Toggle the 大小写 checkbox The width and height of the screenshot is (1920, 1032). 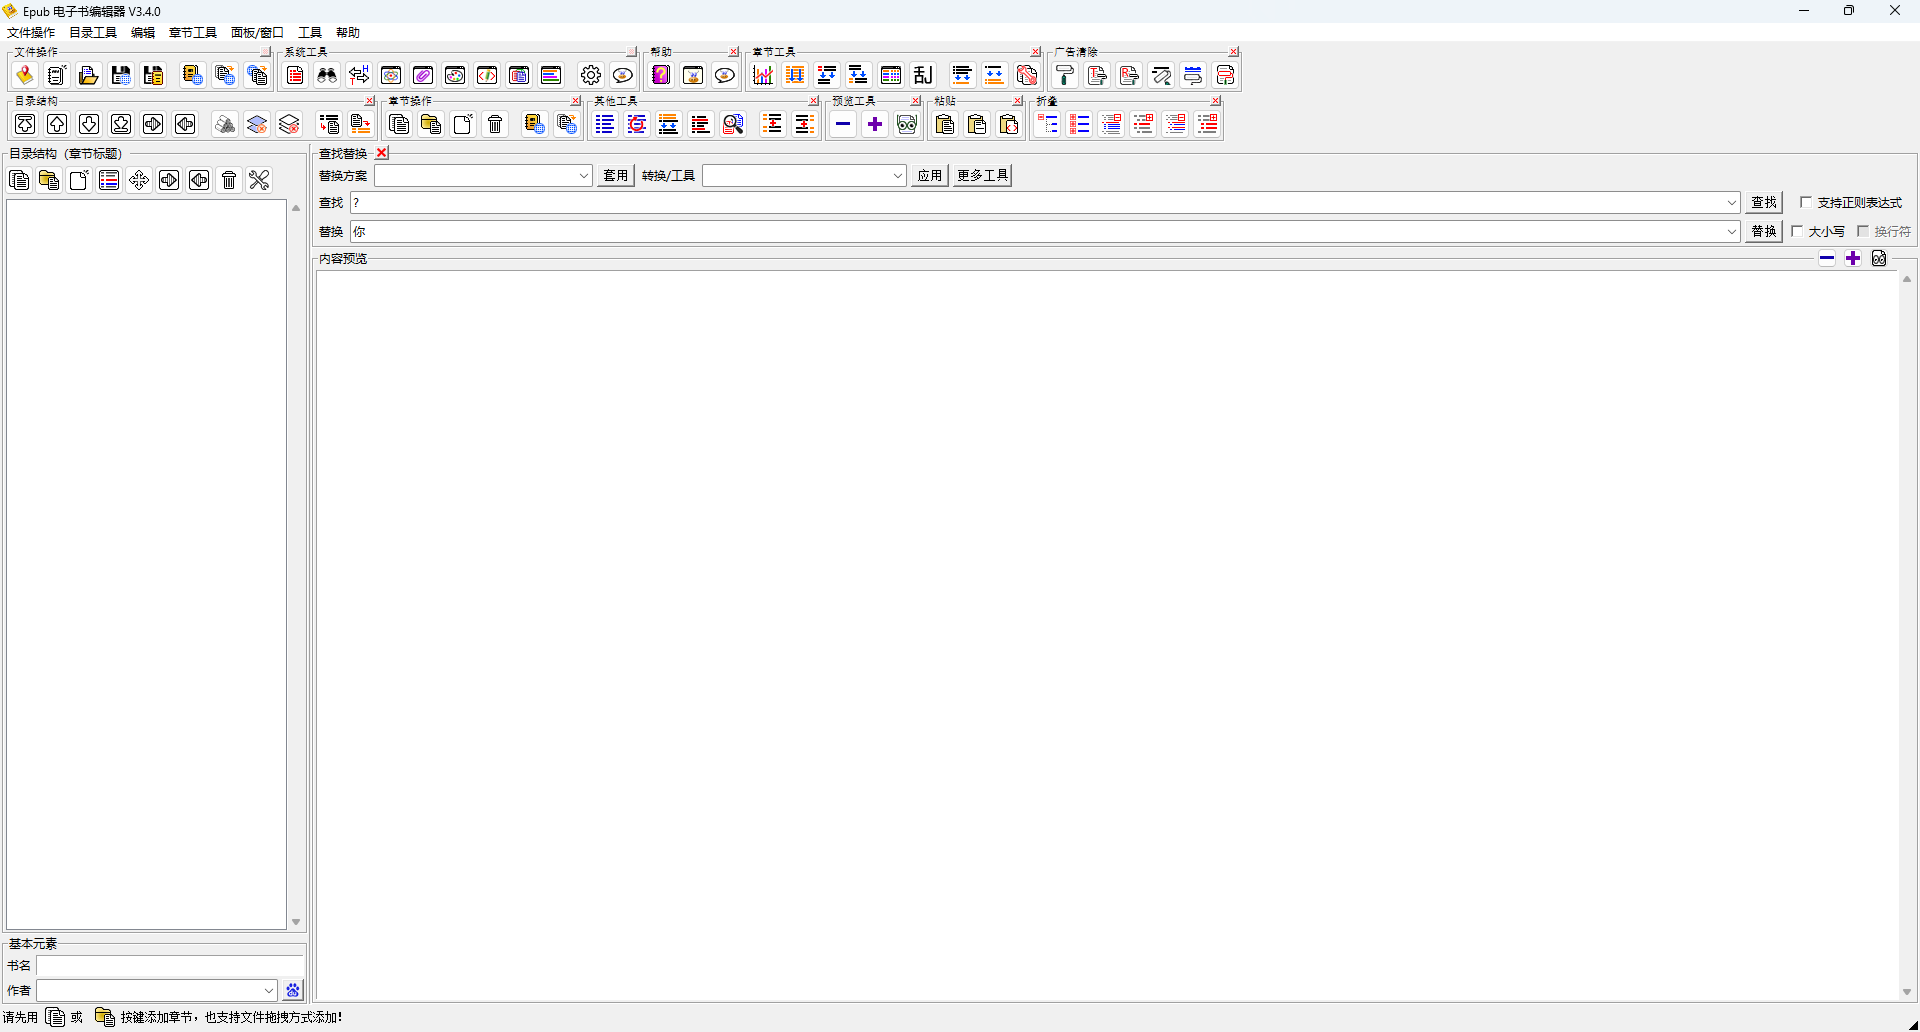[1797, 231]
